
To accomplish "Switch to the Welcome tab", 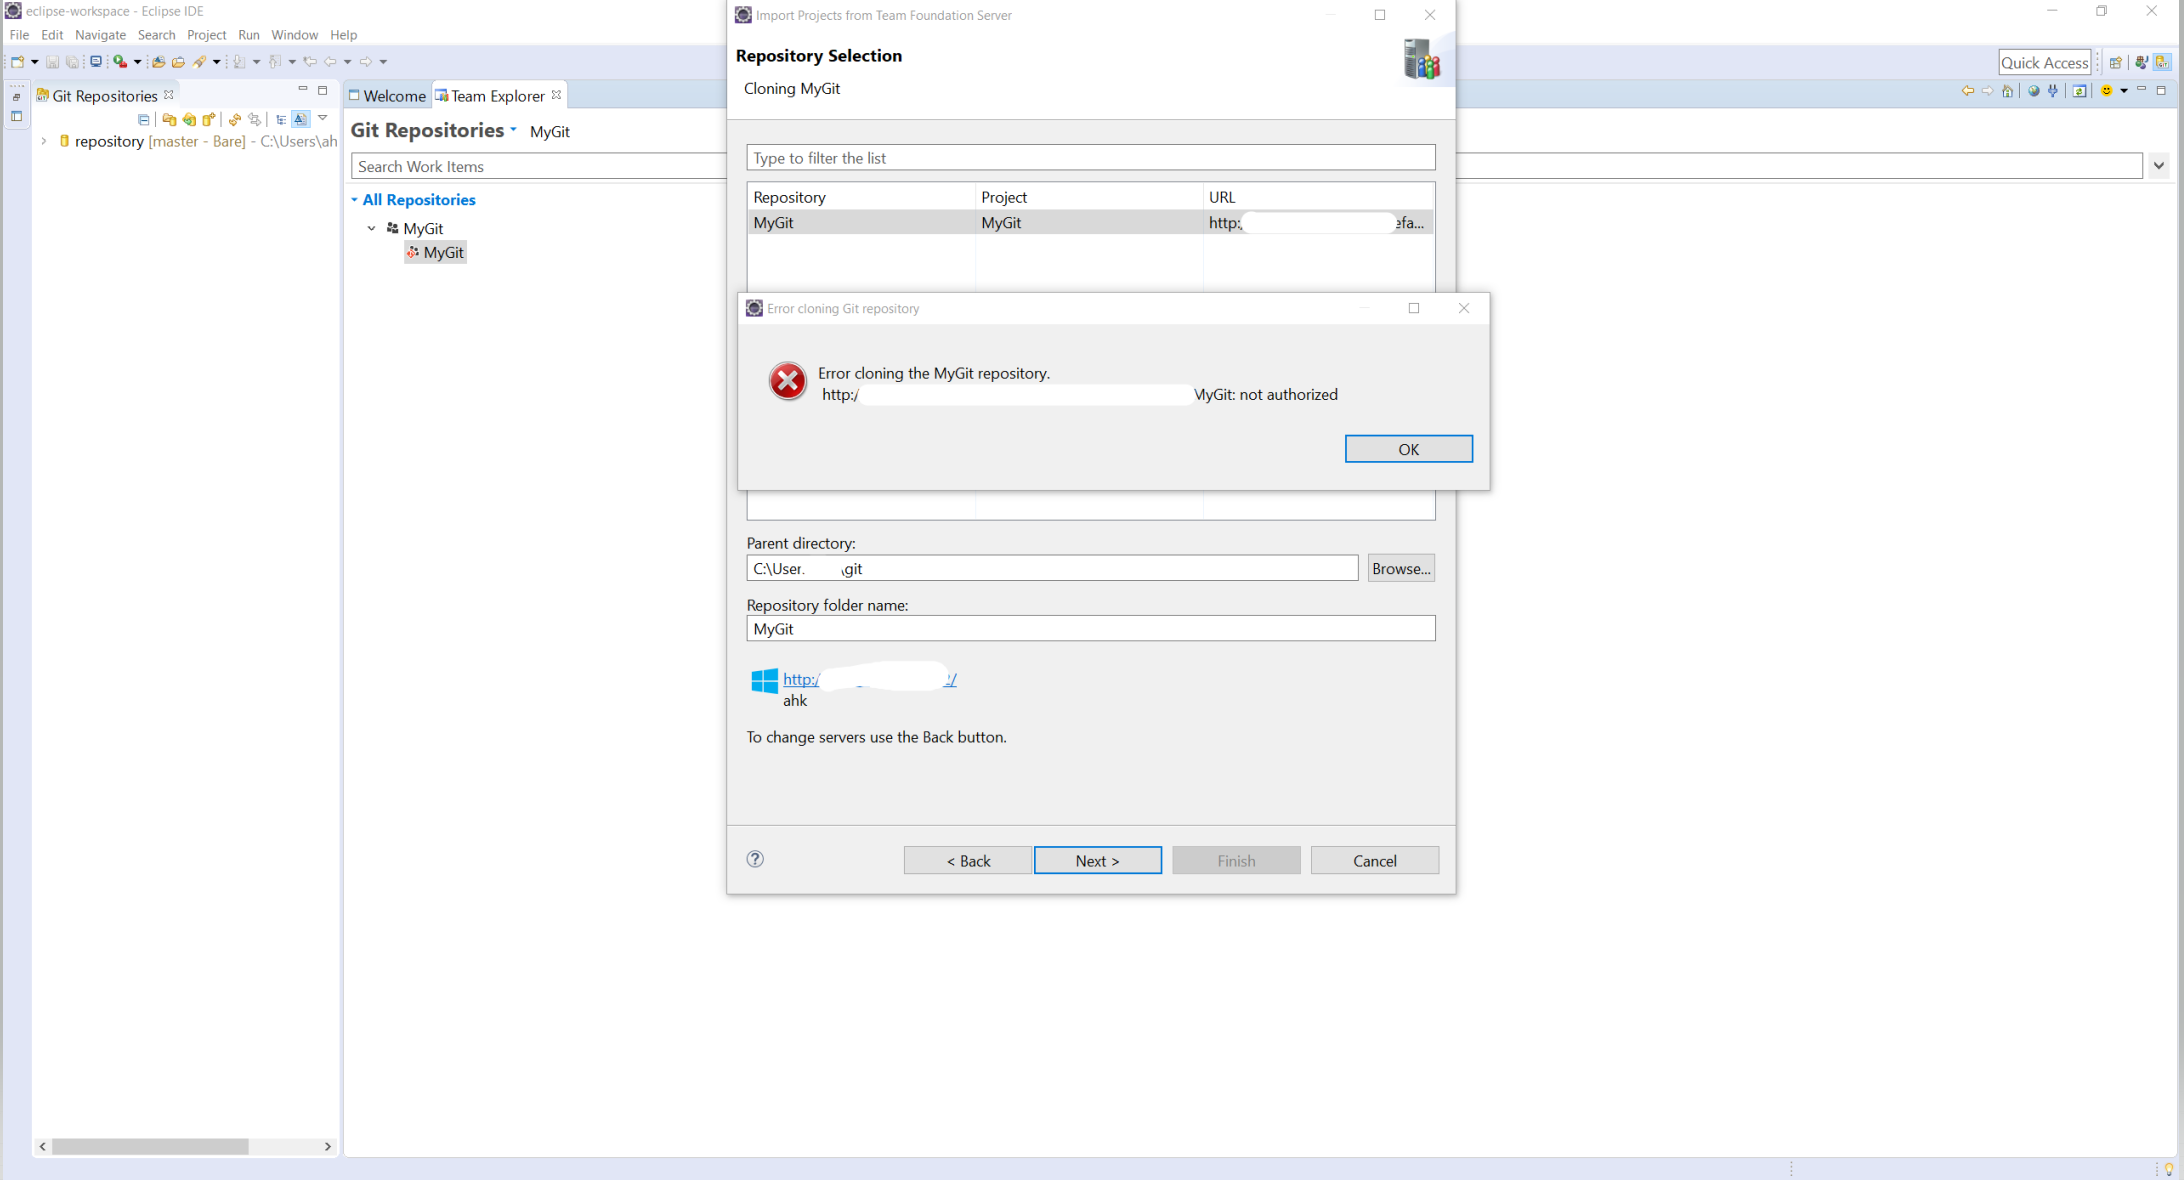I will click(387, 96).
